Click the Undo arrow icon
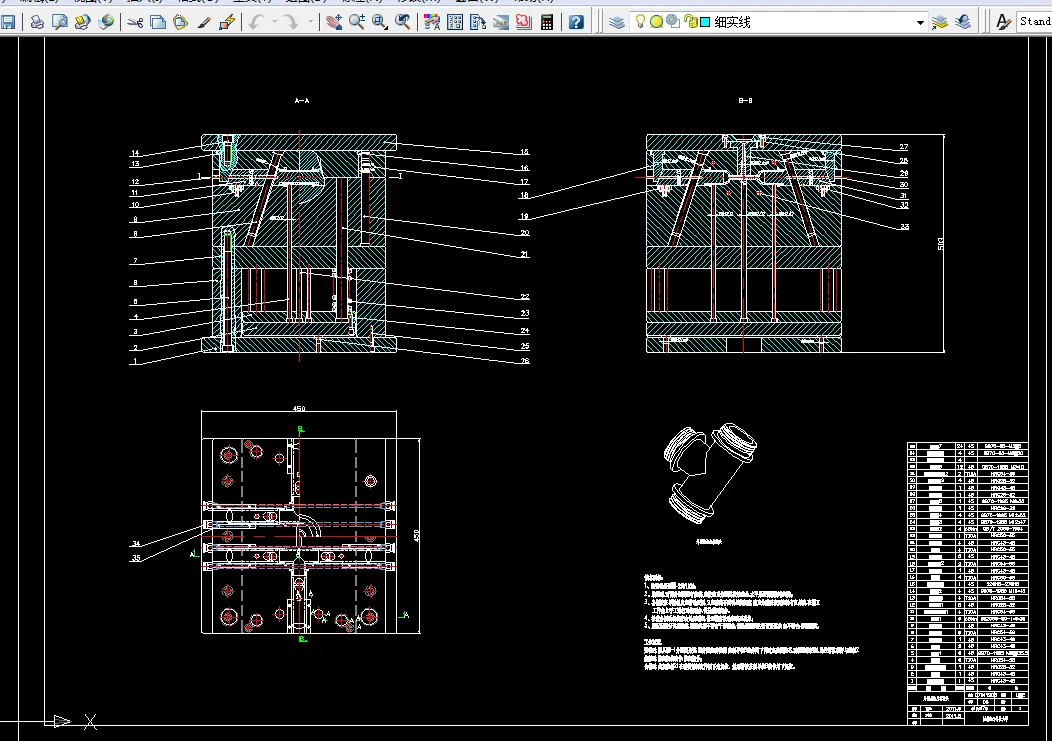This screenshot has height=741, width=1052. [x=256, y=22]
